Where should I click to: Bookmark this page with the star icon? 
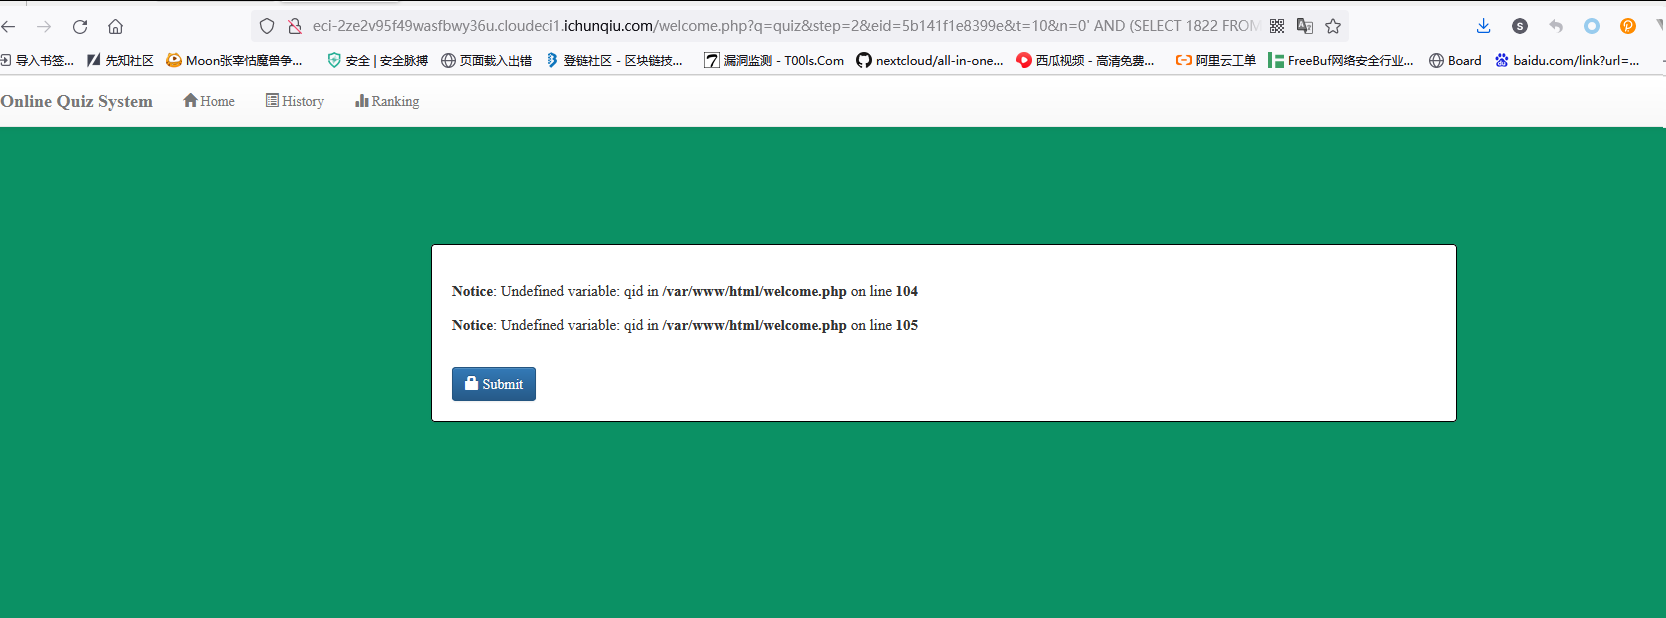coord(1333,26)
